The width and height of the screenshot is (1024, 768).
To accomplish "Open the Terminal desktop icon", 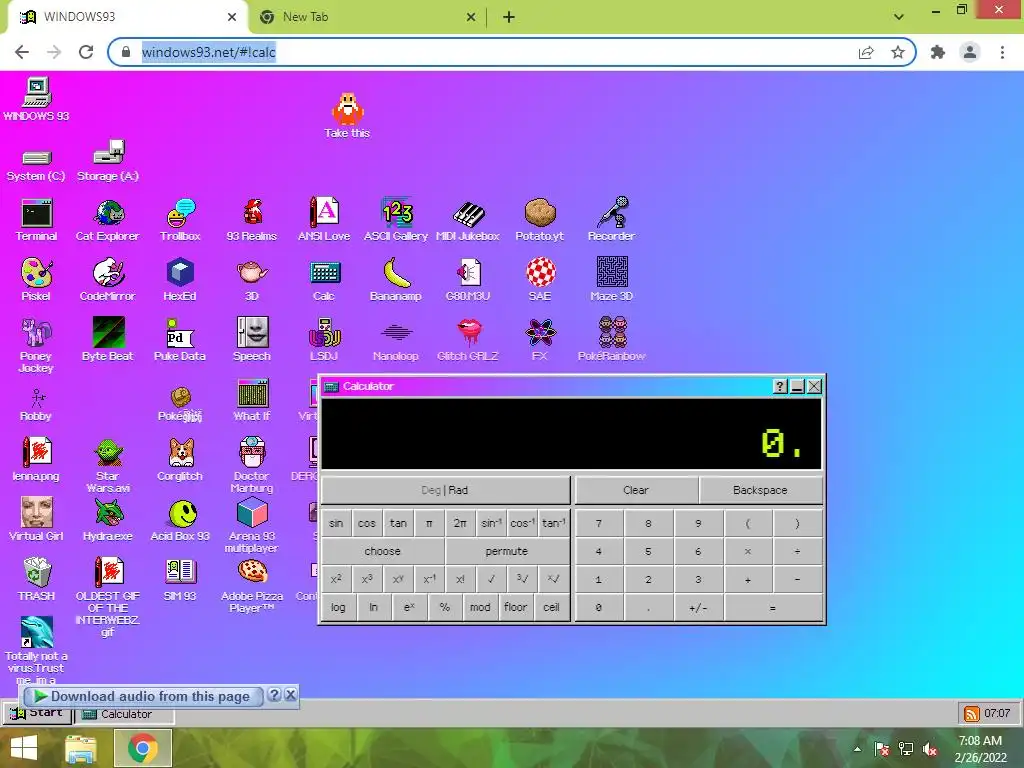I will (37, 219).
